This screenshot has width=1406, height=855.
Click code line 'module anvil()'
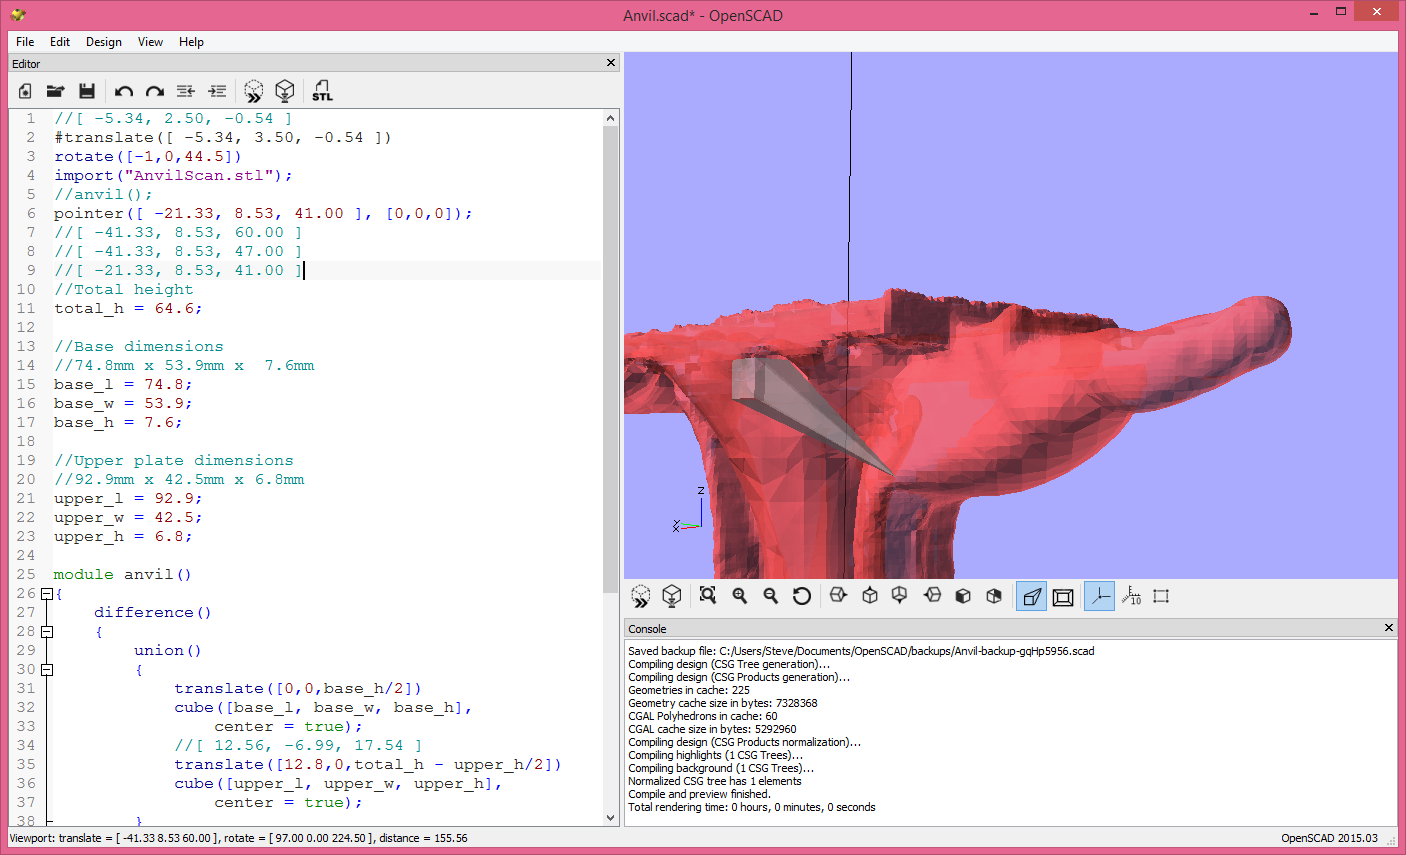[x=123, y=574]
